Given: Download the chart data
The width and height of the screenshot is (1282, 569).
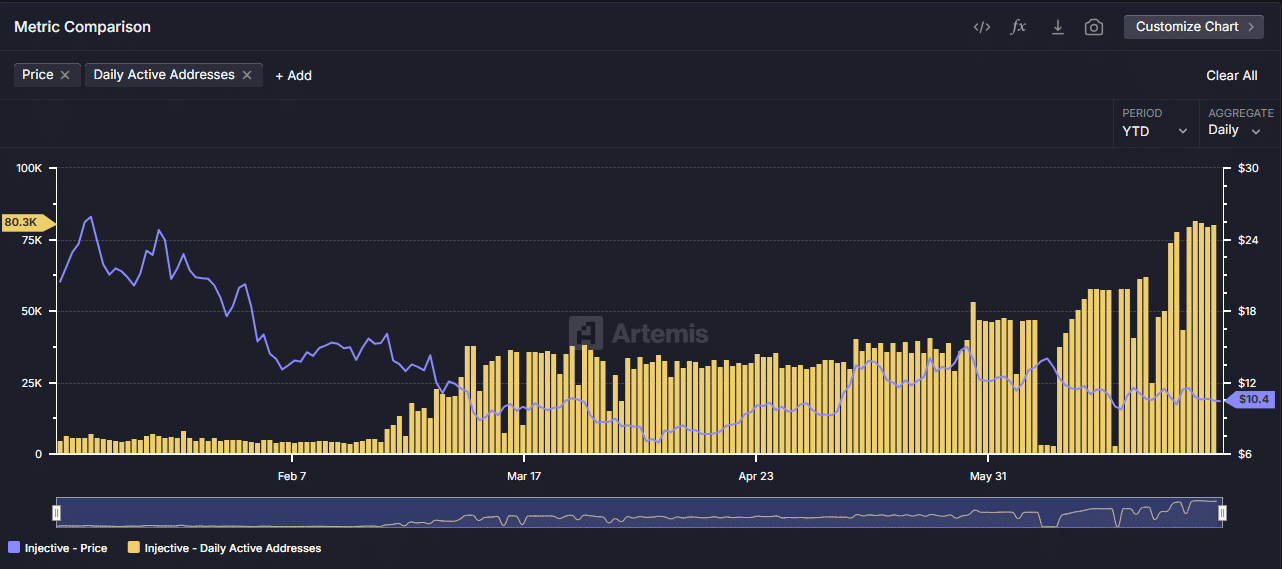Looking at the screenshot, I should tap(1057, 27).
